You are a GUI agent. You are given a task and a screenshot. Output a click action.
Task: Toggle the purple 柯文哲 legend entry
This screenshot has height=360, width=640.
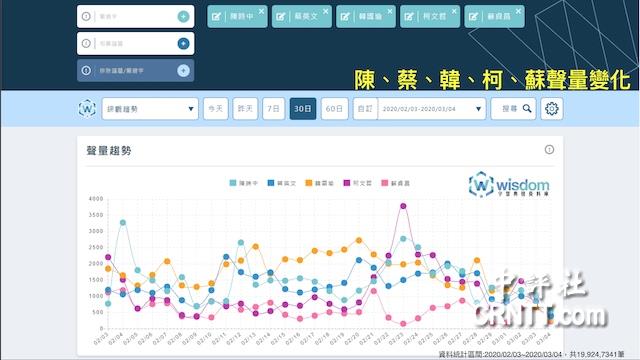[358, 183]
